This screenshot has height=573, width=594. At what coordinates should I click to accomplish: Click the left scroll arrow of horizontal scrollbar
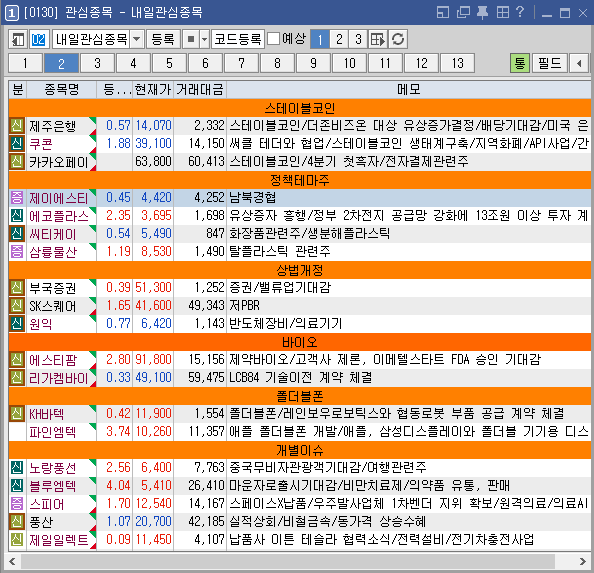tap(12, 561)
